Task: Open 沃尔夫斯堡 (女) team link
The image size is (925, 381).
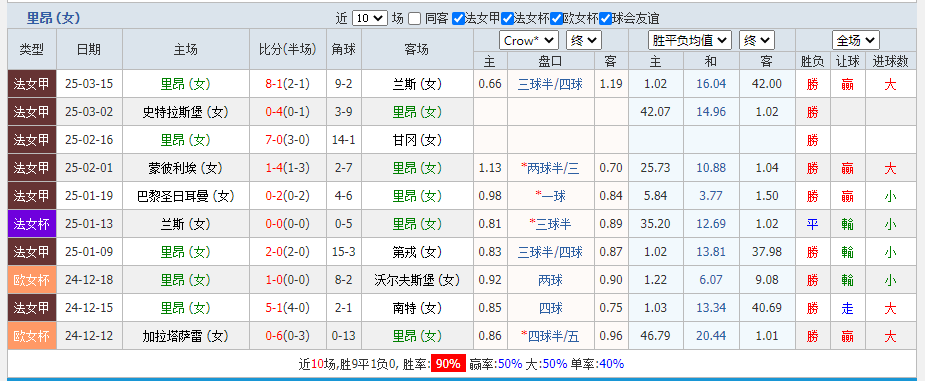Action: [417, 280]
